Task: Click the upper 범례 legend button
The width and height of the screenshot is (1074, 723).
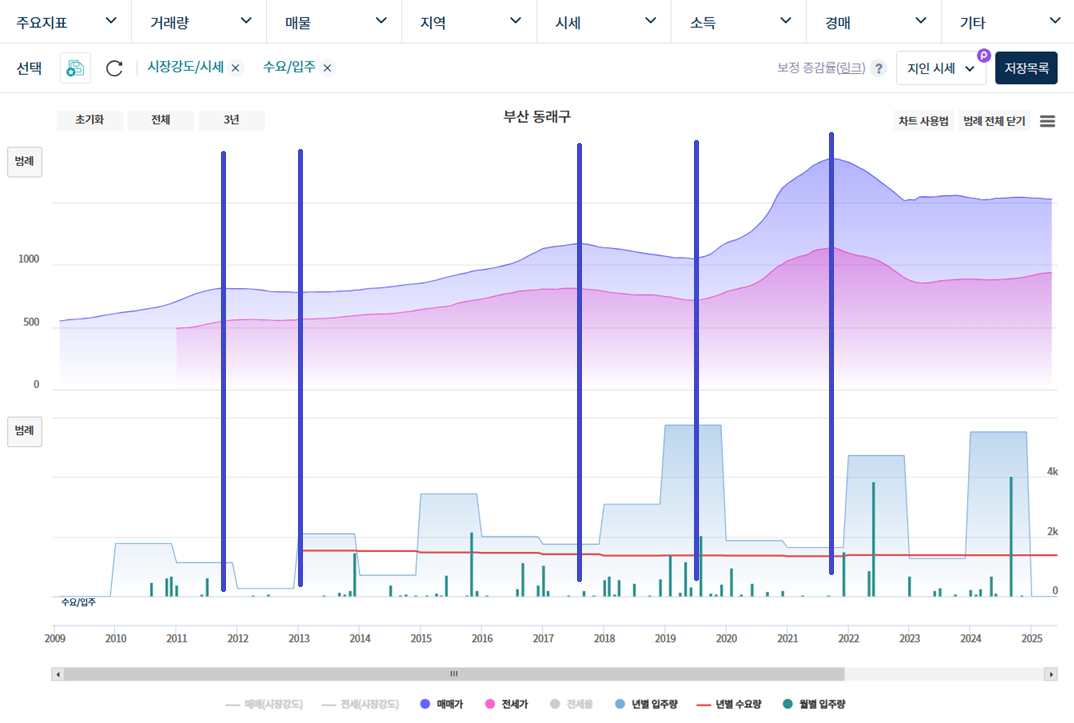Action: click(x=24, y=161)
